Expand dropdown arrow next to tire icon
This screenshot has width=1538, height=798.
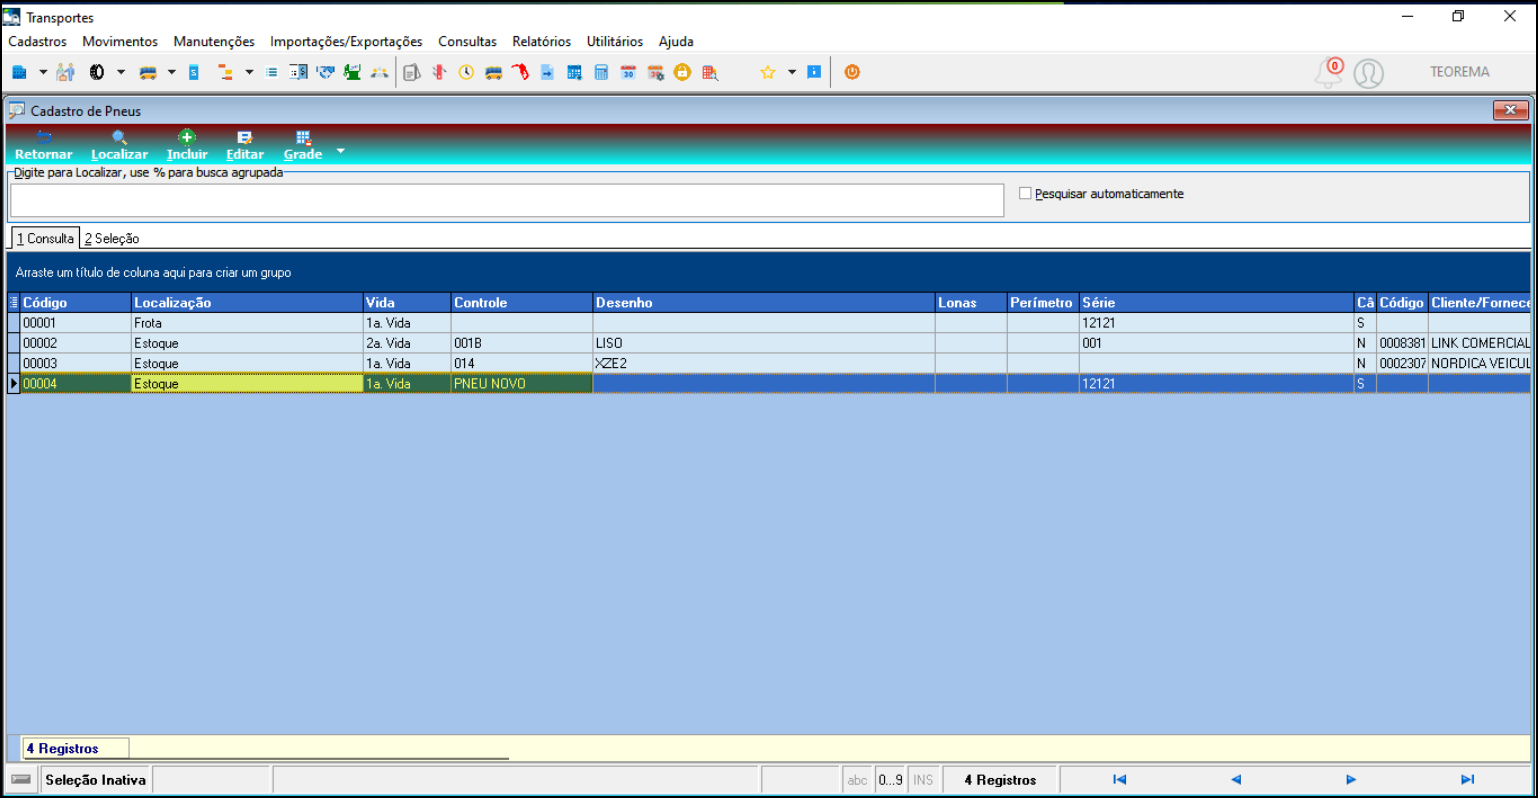(121, 72)
